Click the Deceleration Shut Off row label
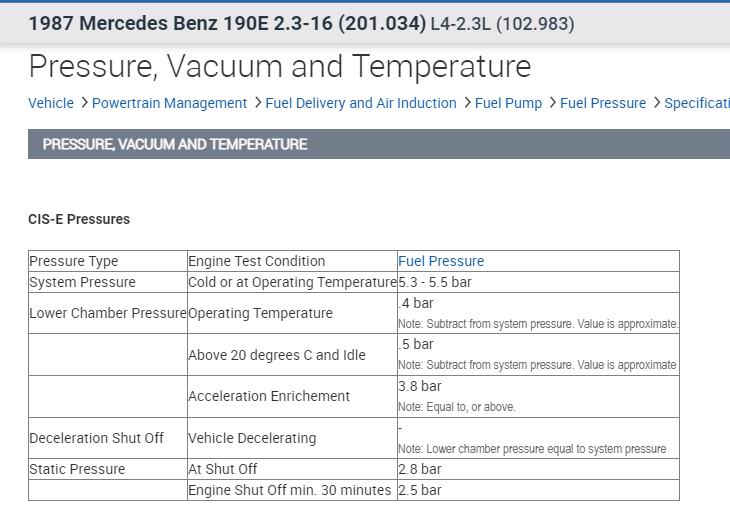 pos(97,438)
